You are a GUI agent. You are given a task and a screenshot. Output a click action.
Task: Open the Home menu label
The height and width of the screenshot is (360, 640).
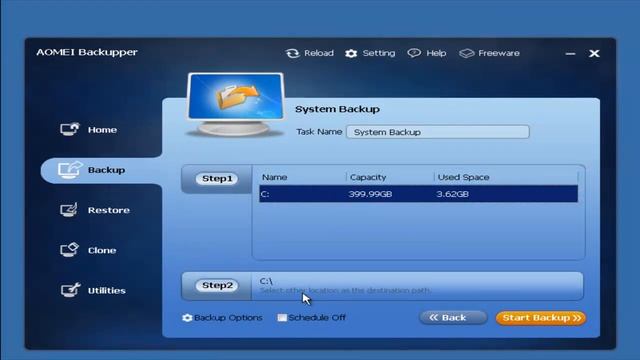[102, 130]
